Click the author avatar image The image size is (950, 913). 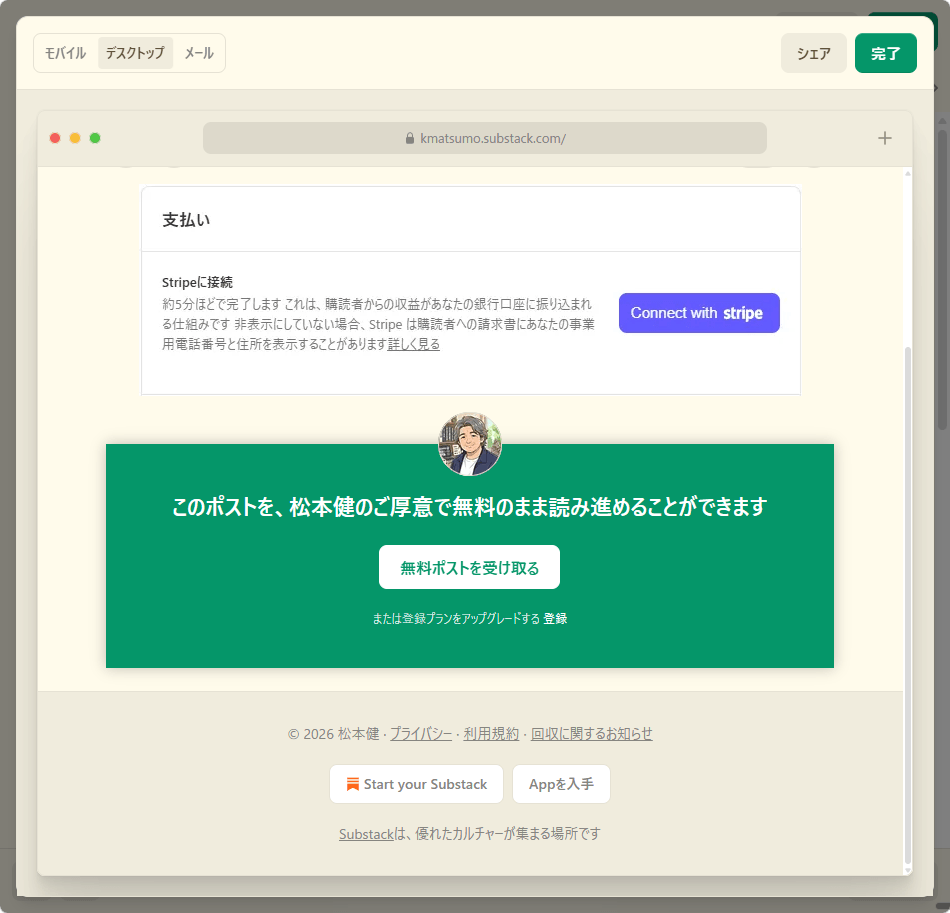[470, 444]
